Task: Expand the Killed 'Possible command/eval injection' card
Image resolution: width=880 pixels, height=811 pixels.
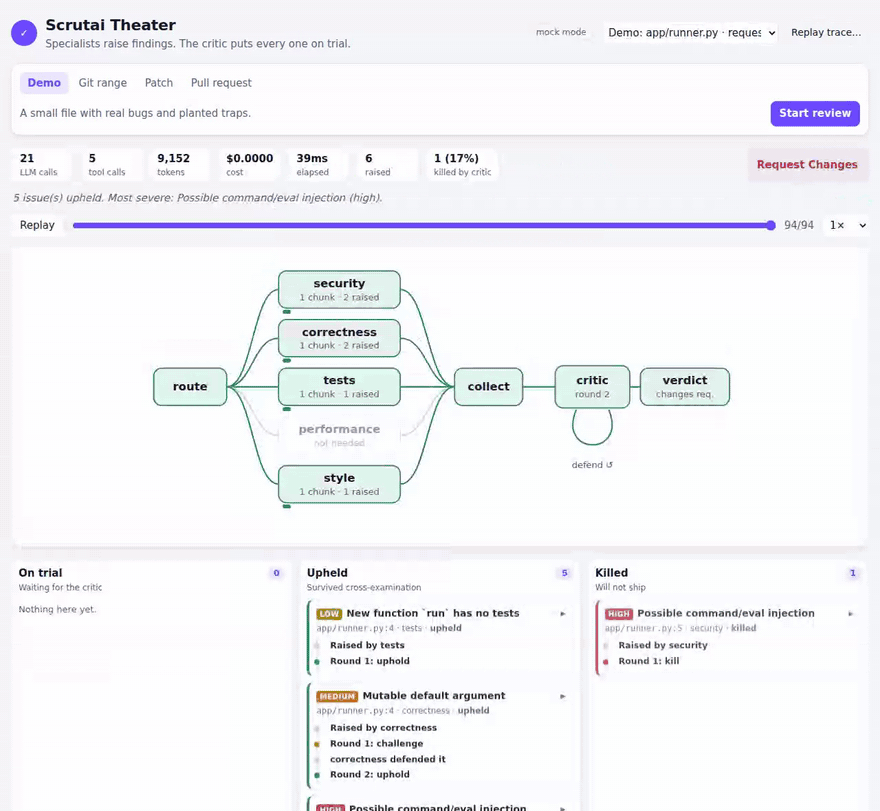Action: coord(851,613)
